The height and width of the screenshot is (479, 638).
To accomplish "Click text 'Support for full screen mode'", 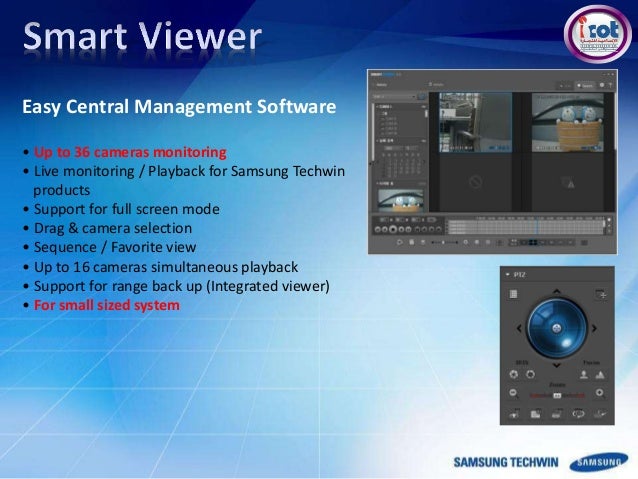I will point(127,209).
